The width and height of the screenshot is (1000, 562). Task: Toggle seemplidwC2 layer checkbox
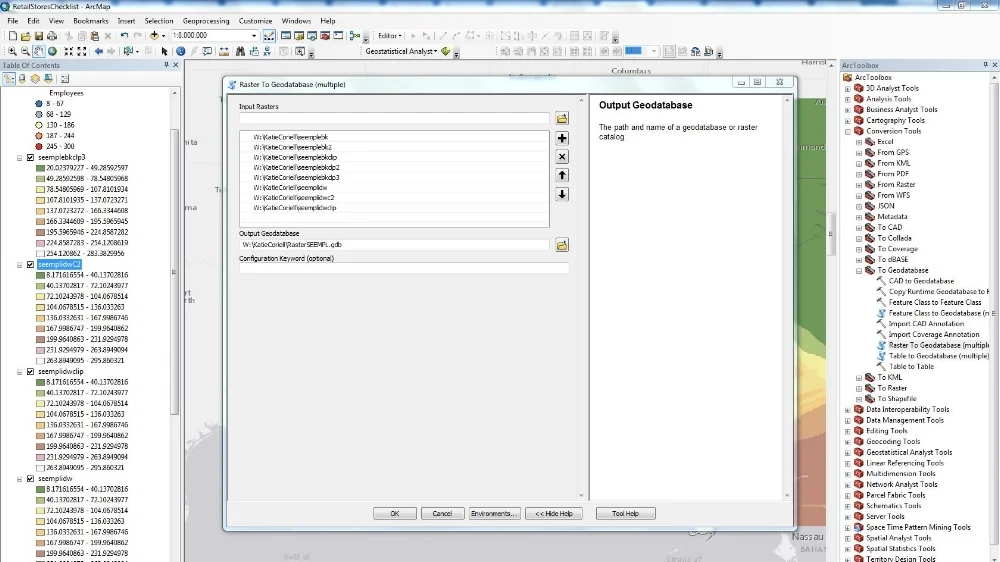(x=30, y=265)
